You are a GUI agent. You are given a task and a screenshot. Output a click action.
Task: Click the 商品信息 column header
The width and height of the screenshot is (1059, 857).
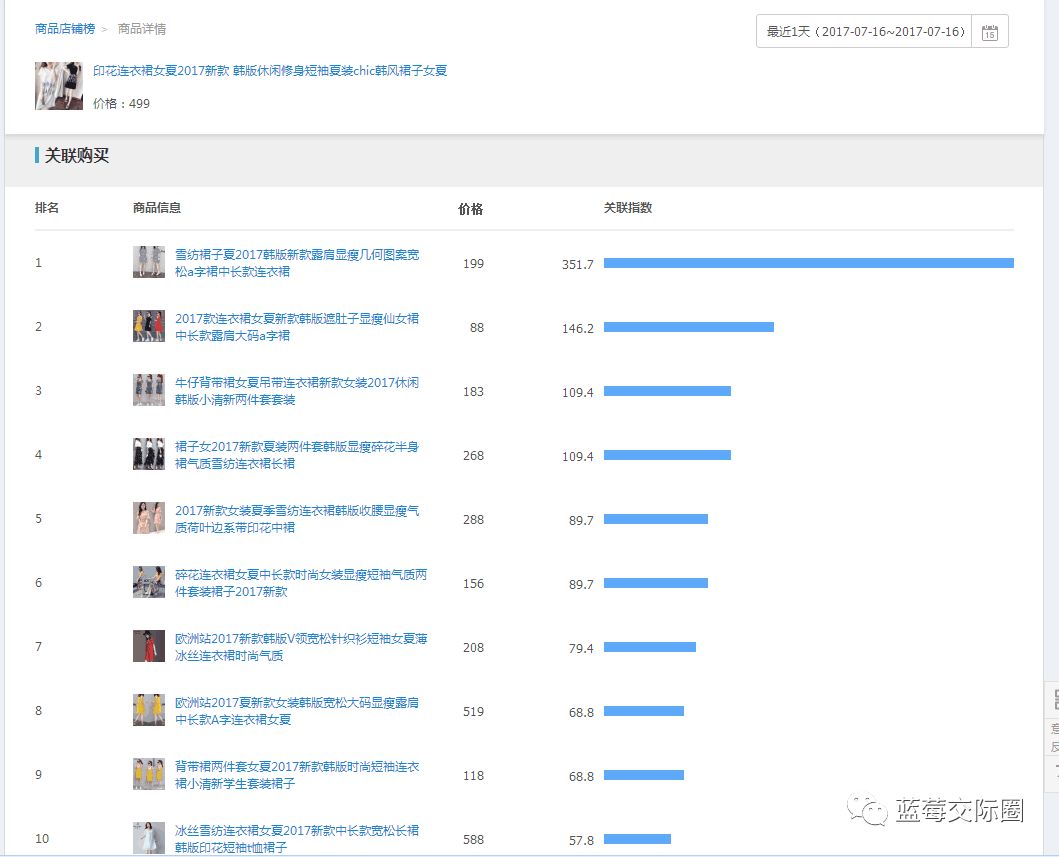[x=157, y=208]
